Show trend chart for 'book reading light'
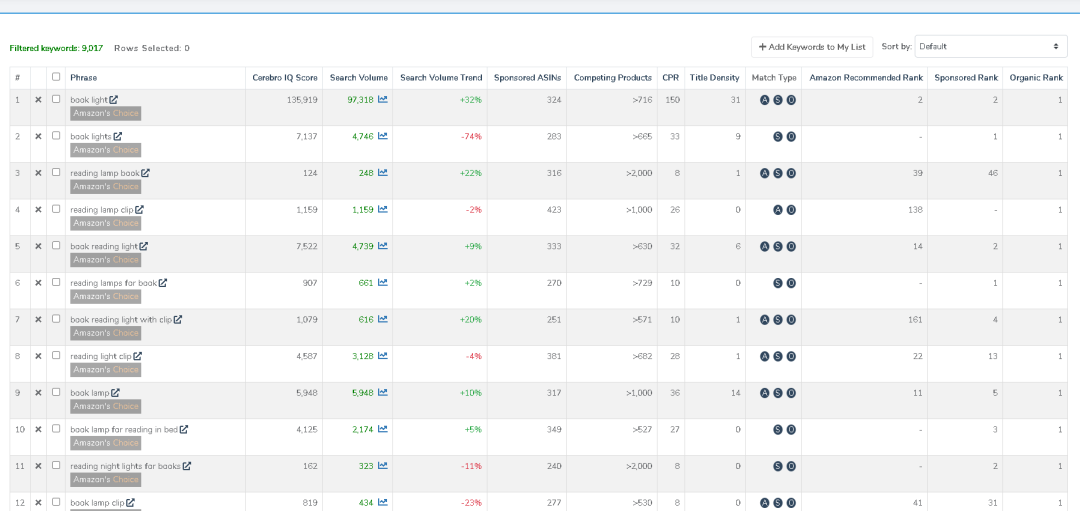1080x511 pixels. pyautogui.click(x=383, y=246)
